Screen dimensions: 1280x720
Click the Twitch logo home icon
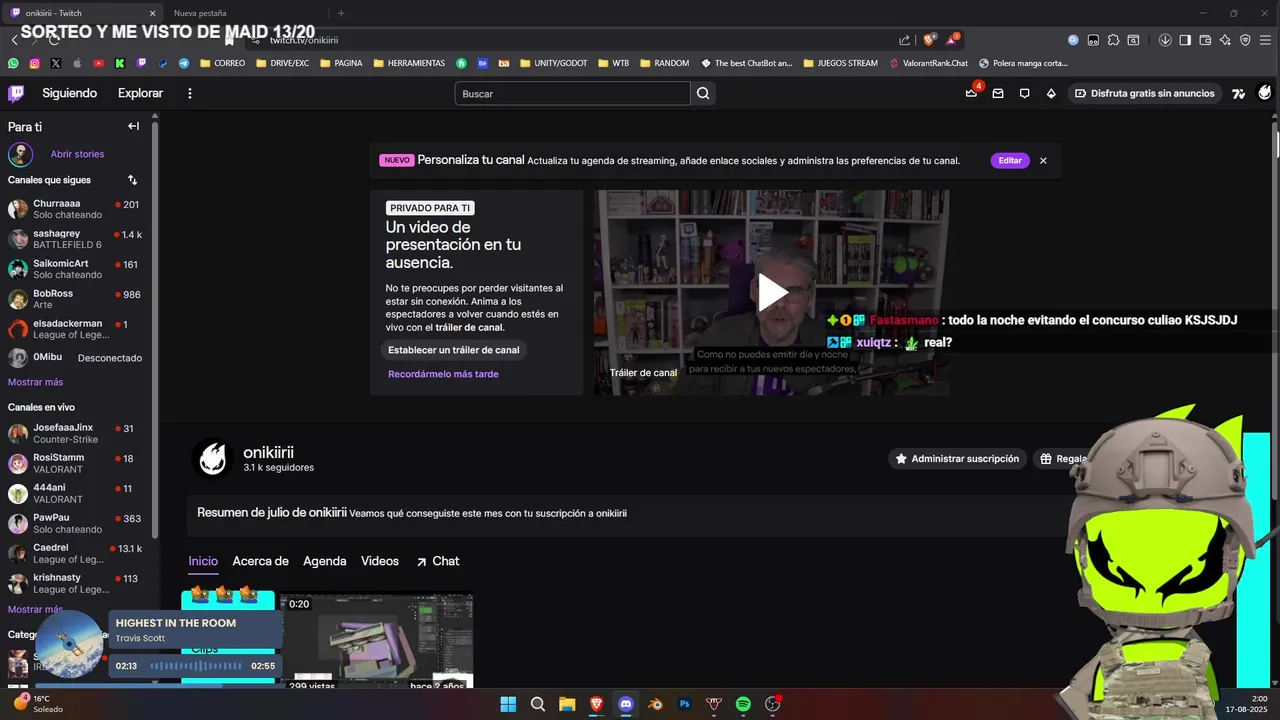pyautogui.click(x=16, y=93)
